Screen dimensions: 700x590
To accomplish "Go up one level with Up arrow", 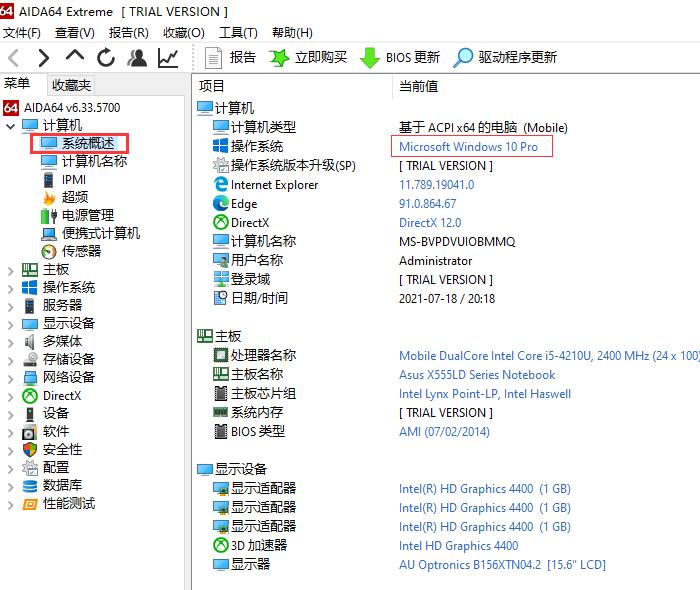I will pyautogui.click(x=75, y=55).
